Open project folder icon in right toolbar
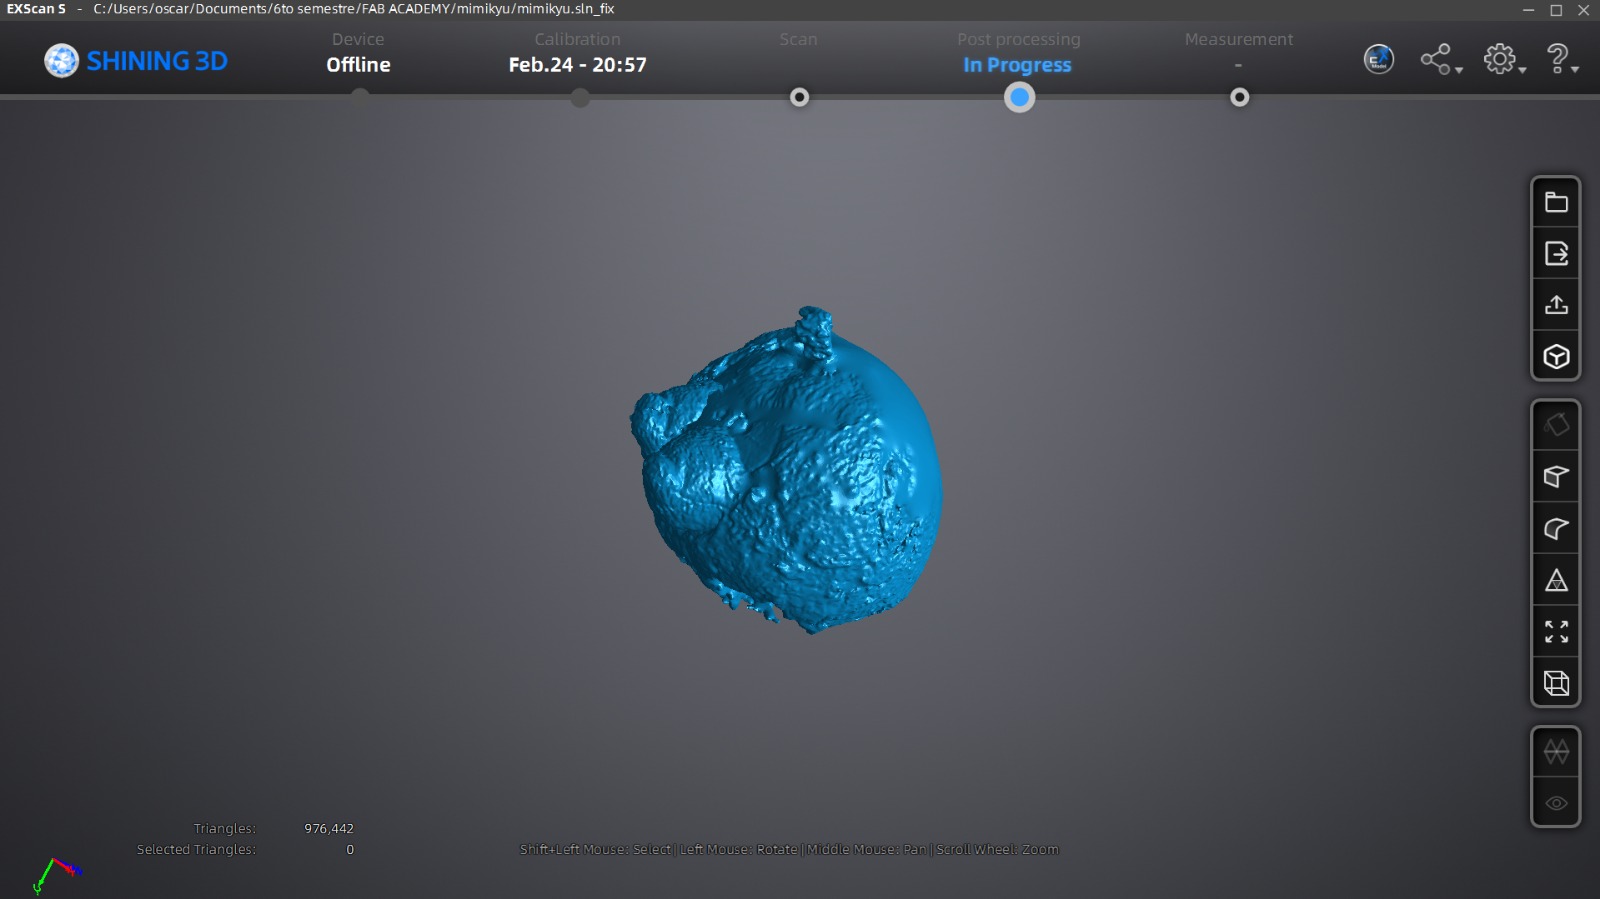1600x899 pixels. [1556, 202]
